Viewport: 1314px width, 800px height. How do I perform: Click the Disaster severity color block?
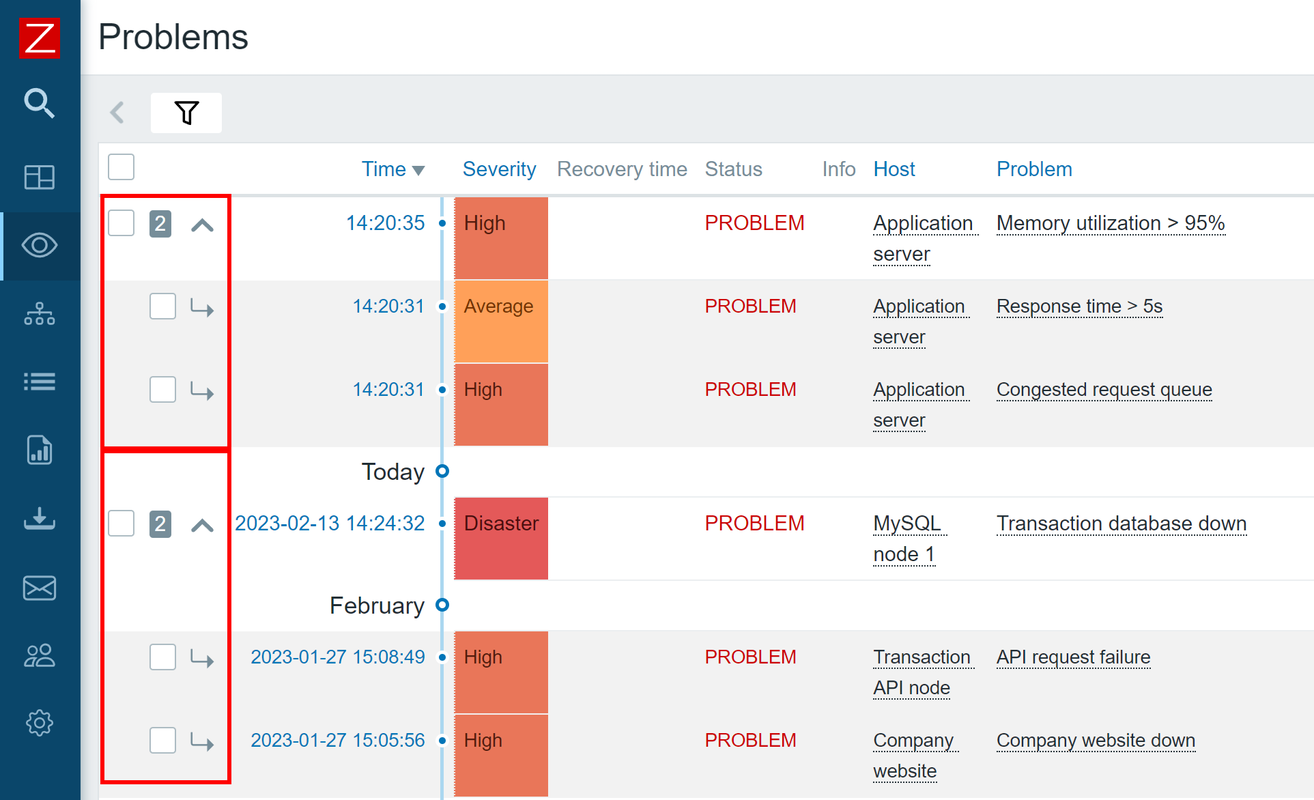(x=501, y=538)
